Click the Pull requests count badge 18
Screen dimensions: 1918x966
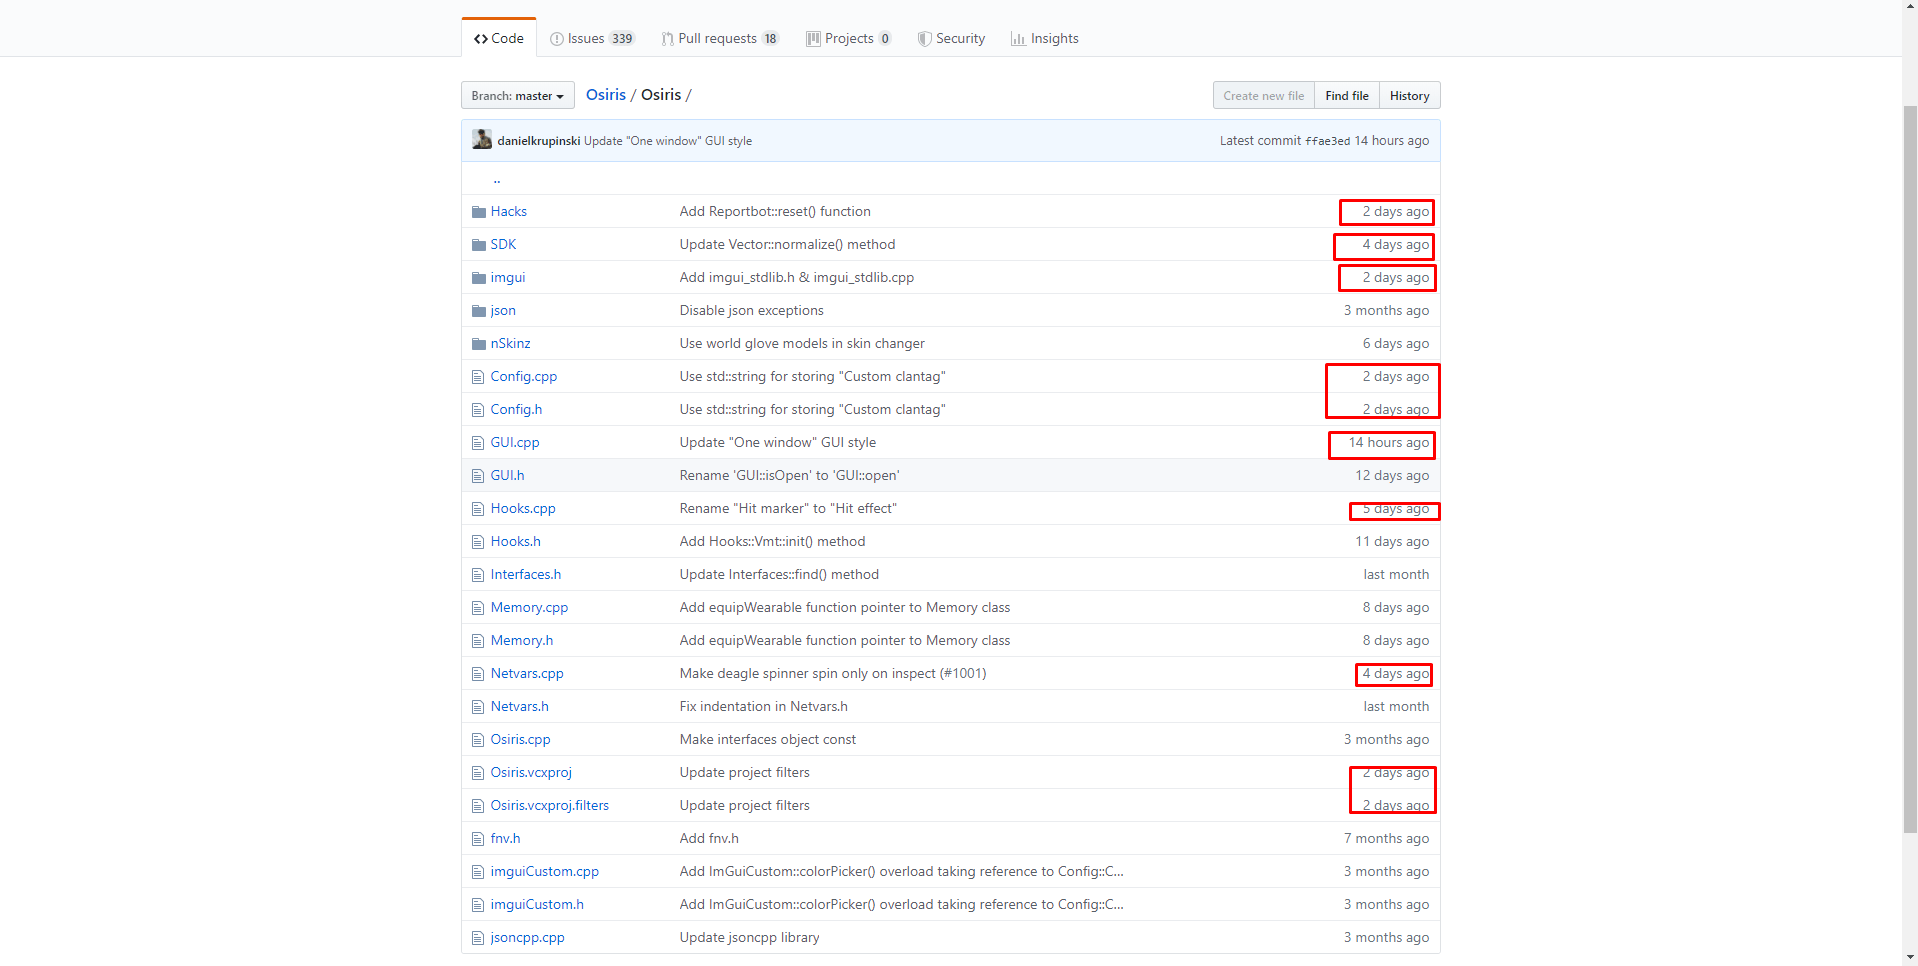(x=770, y=39)
